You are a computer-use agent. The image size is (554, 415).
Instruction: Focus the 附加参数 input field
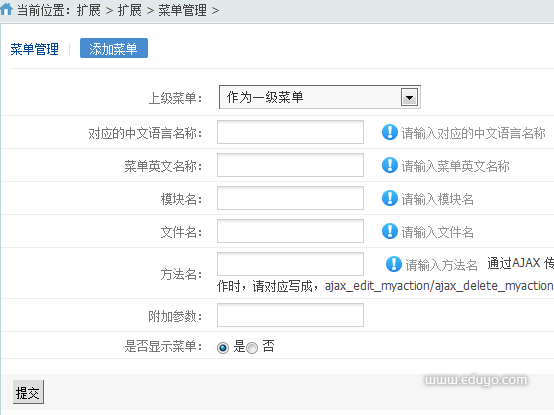click(290, 315)
